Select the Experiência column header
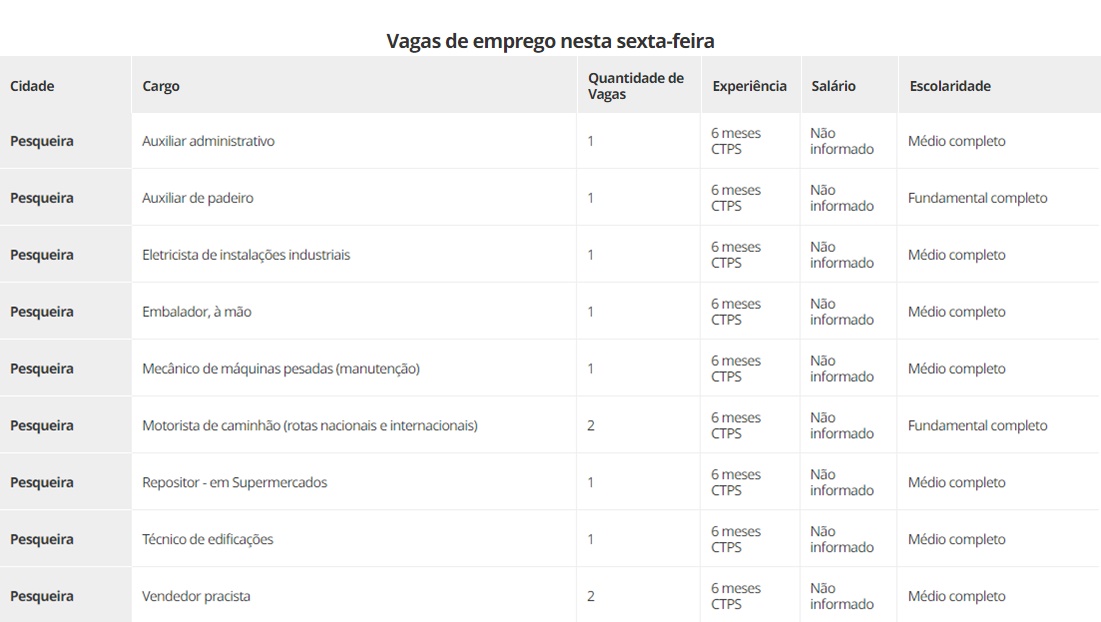The height and width of the screenshot is (622, 1101). [x=749, y=86]
